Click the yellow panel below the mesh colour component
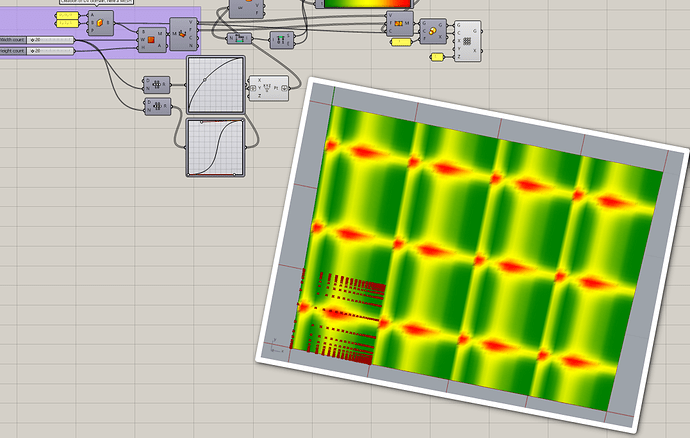This screenshot has width=690, height=438. (401, 42)
